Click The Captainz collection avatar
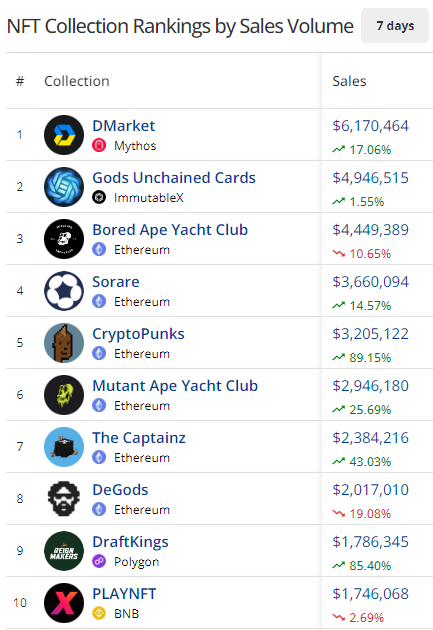The height and width of the screenshot is (630, 433). pos(64,447)
